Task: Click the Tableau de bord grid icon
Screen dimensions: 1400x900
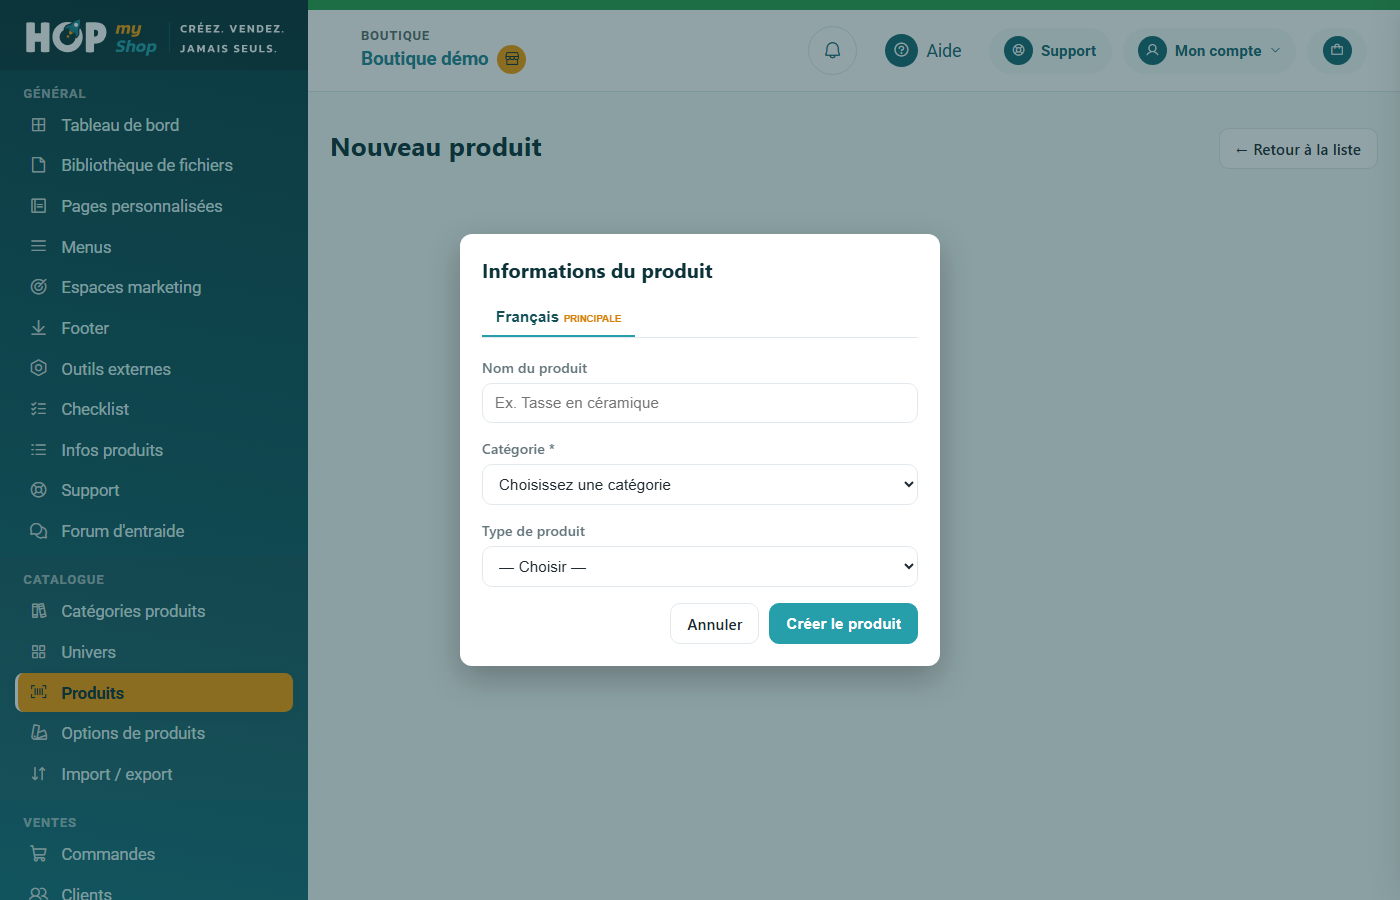Action: pos(39,125)
